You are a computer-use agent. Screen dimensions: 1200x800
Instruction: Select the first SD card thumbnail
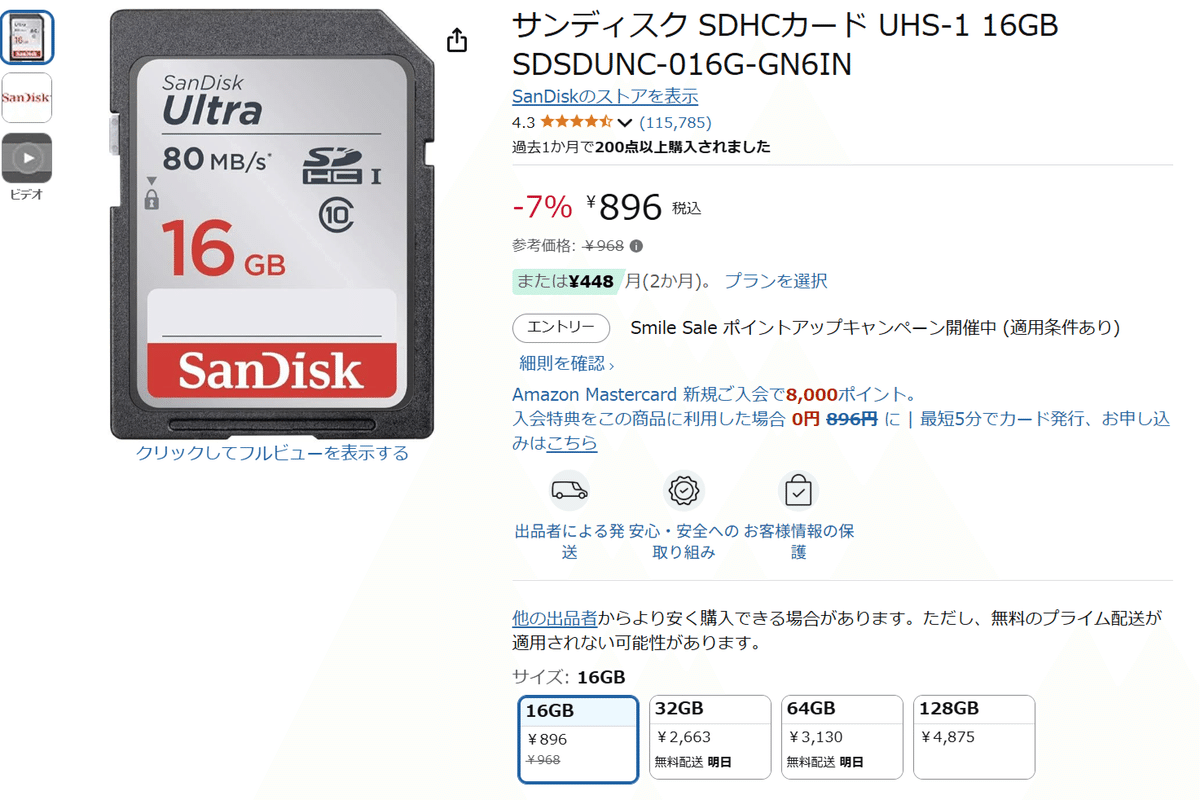coord(27,37)
